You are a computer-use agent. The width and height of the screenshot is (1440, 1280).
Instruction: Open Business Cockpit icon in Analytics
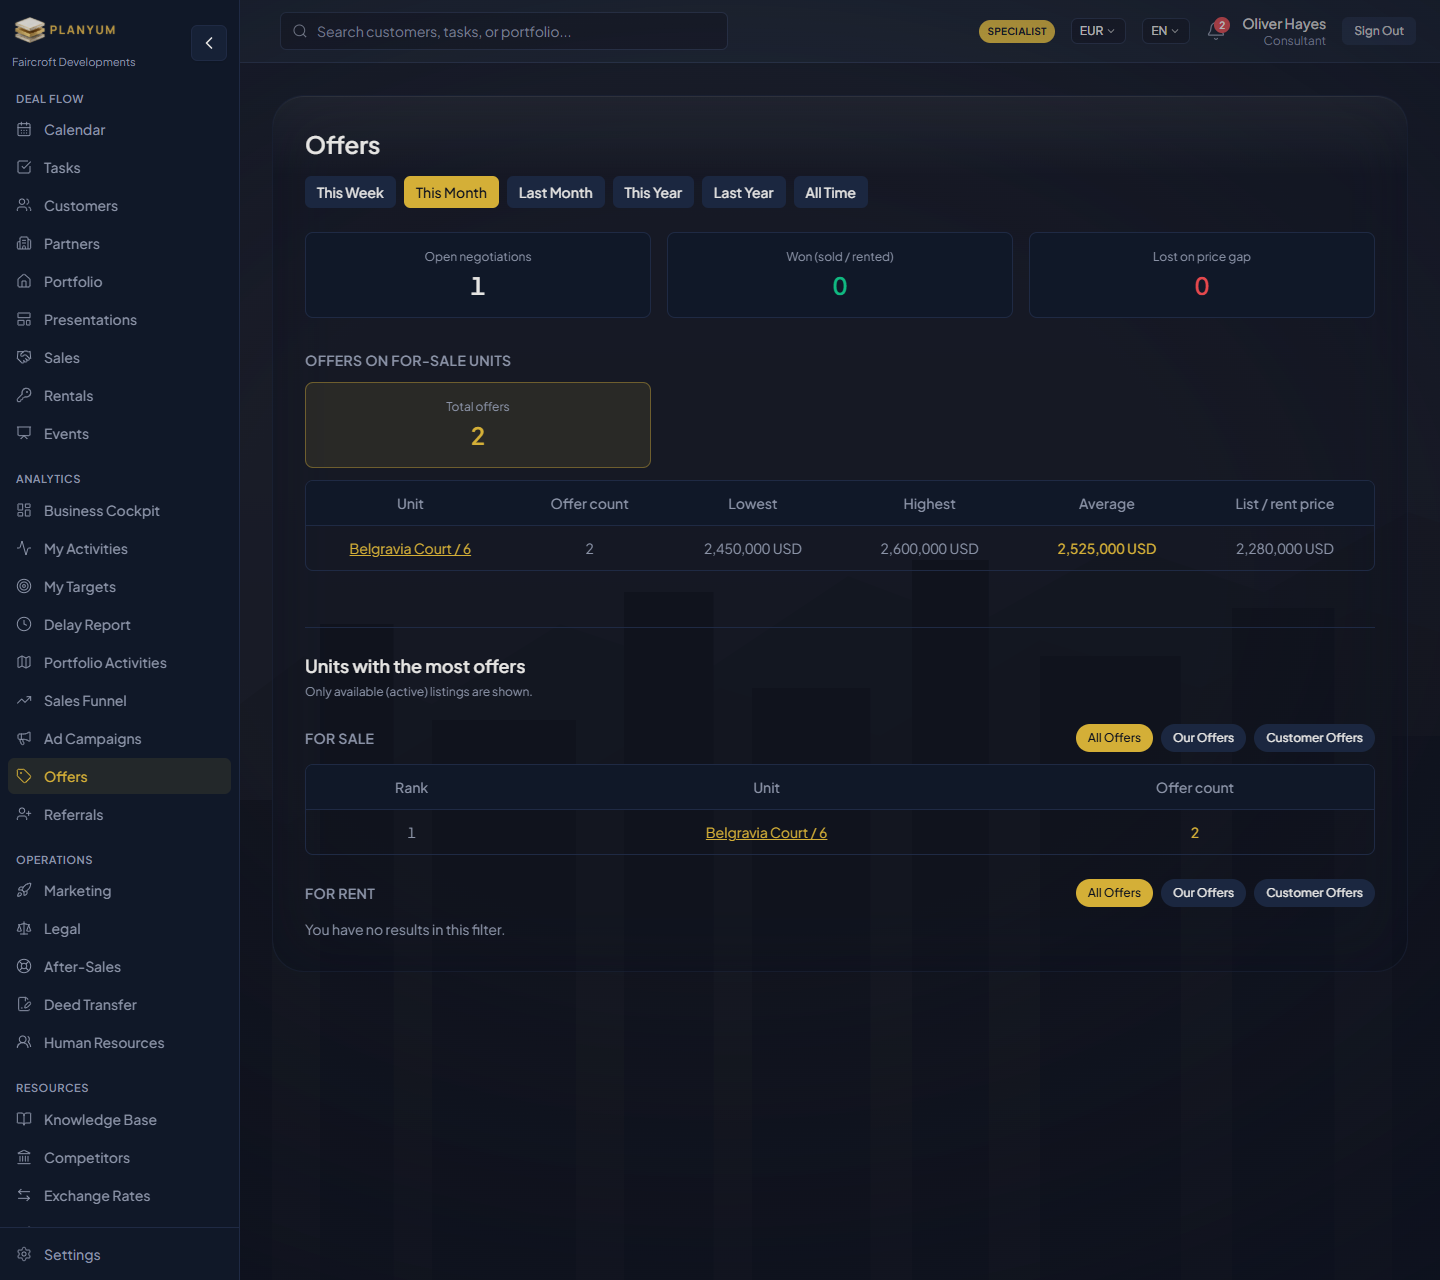pos(24,510)
